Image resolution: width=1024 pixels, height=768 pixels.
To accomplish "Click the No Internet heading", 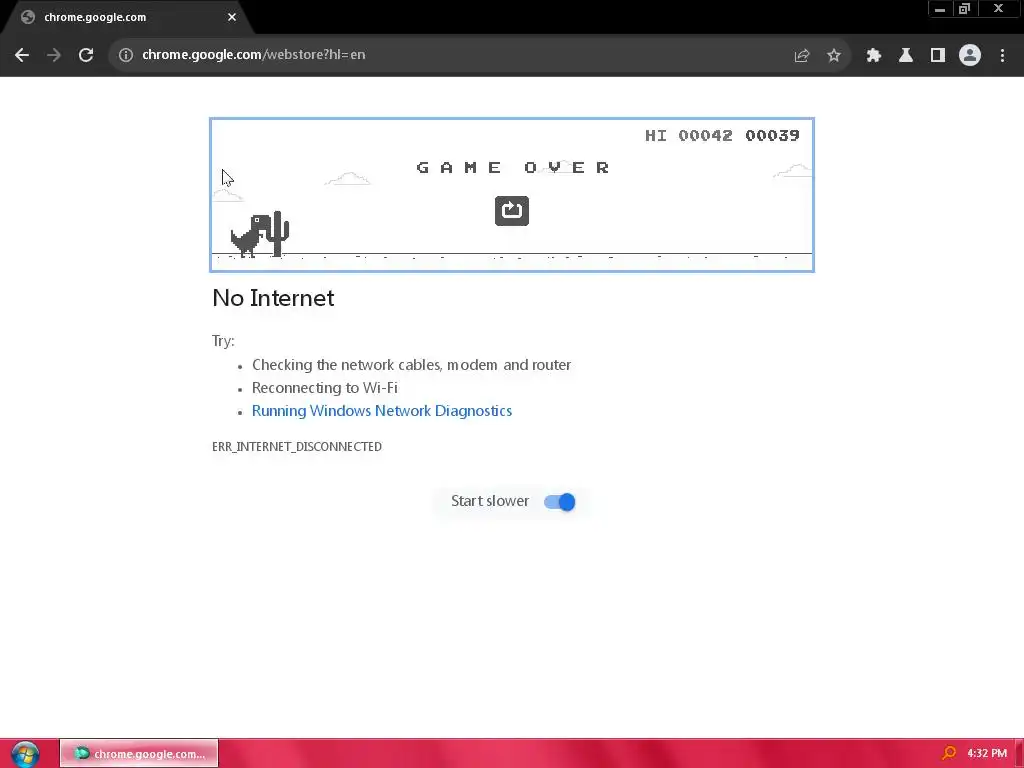I will pos(273,298).
